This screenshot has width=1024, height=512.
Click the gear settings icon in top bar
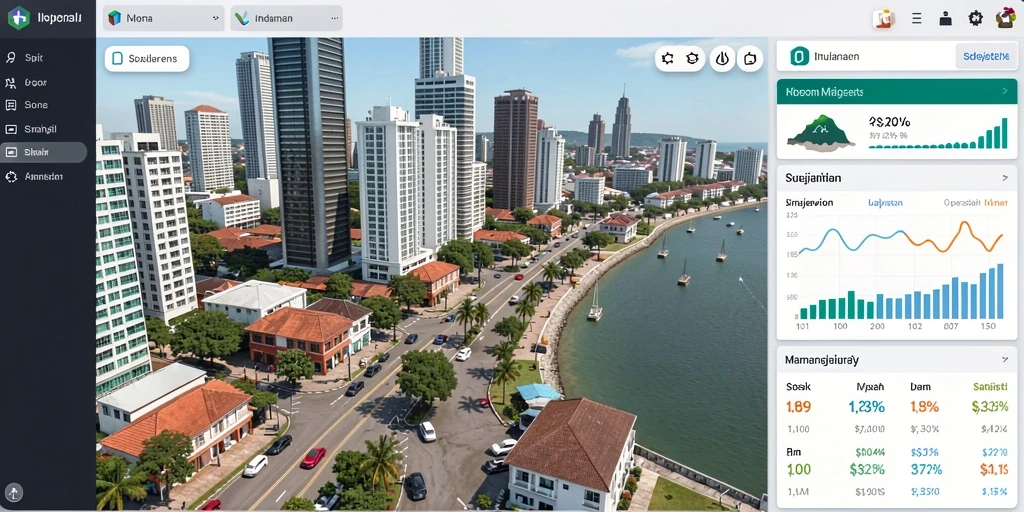975,18
